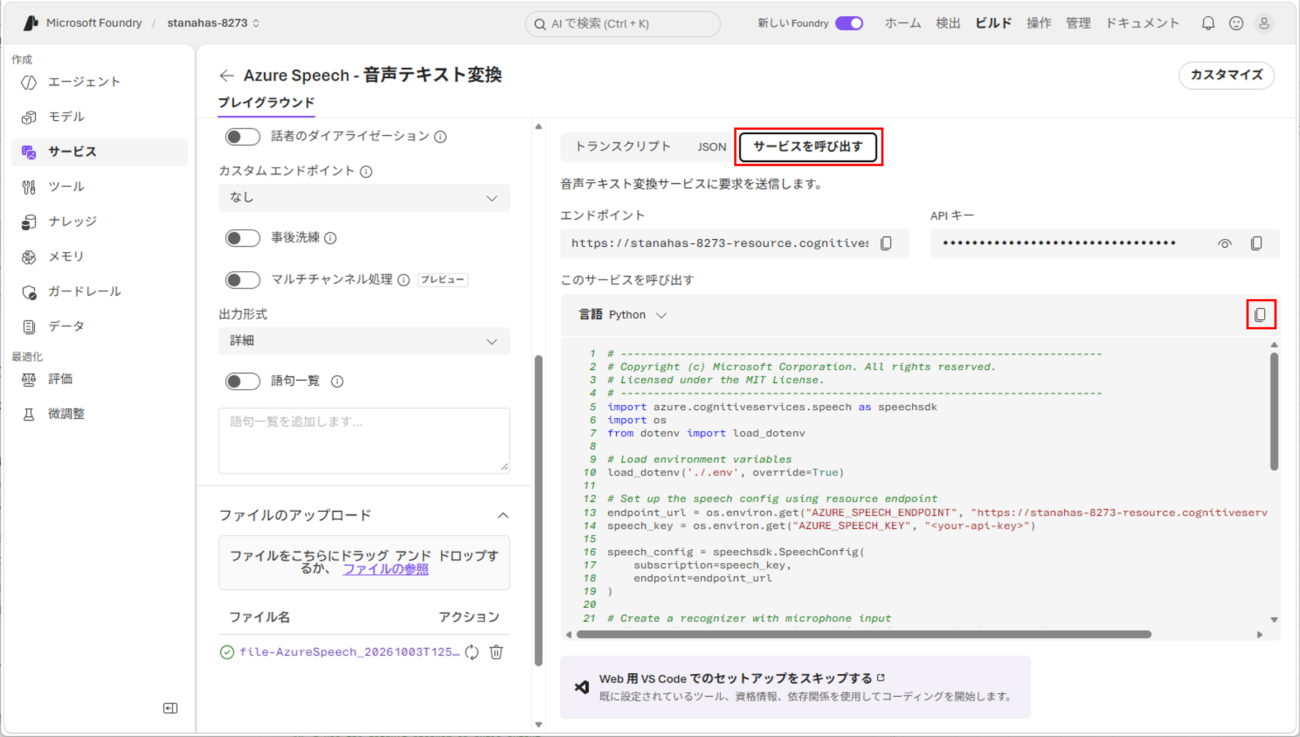The image size is (1300, 737).
Task: Select the プレイグラウンド tab
Action: coord(266,102)
